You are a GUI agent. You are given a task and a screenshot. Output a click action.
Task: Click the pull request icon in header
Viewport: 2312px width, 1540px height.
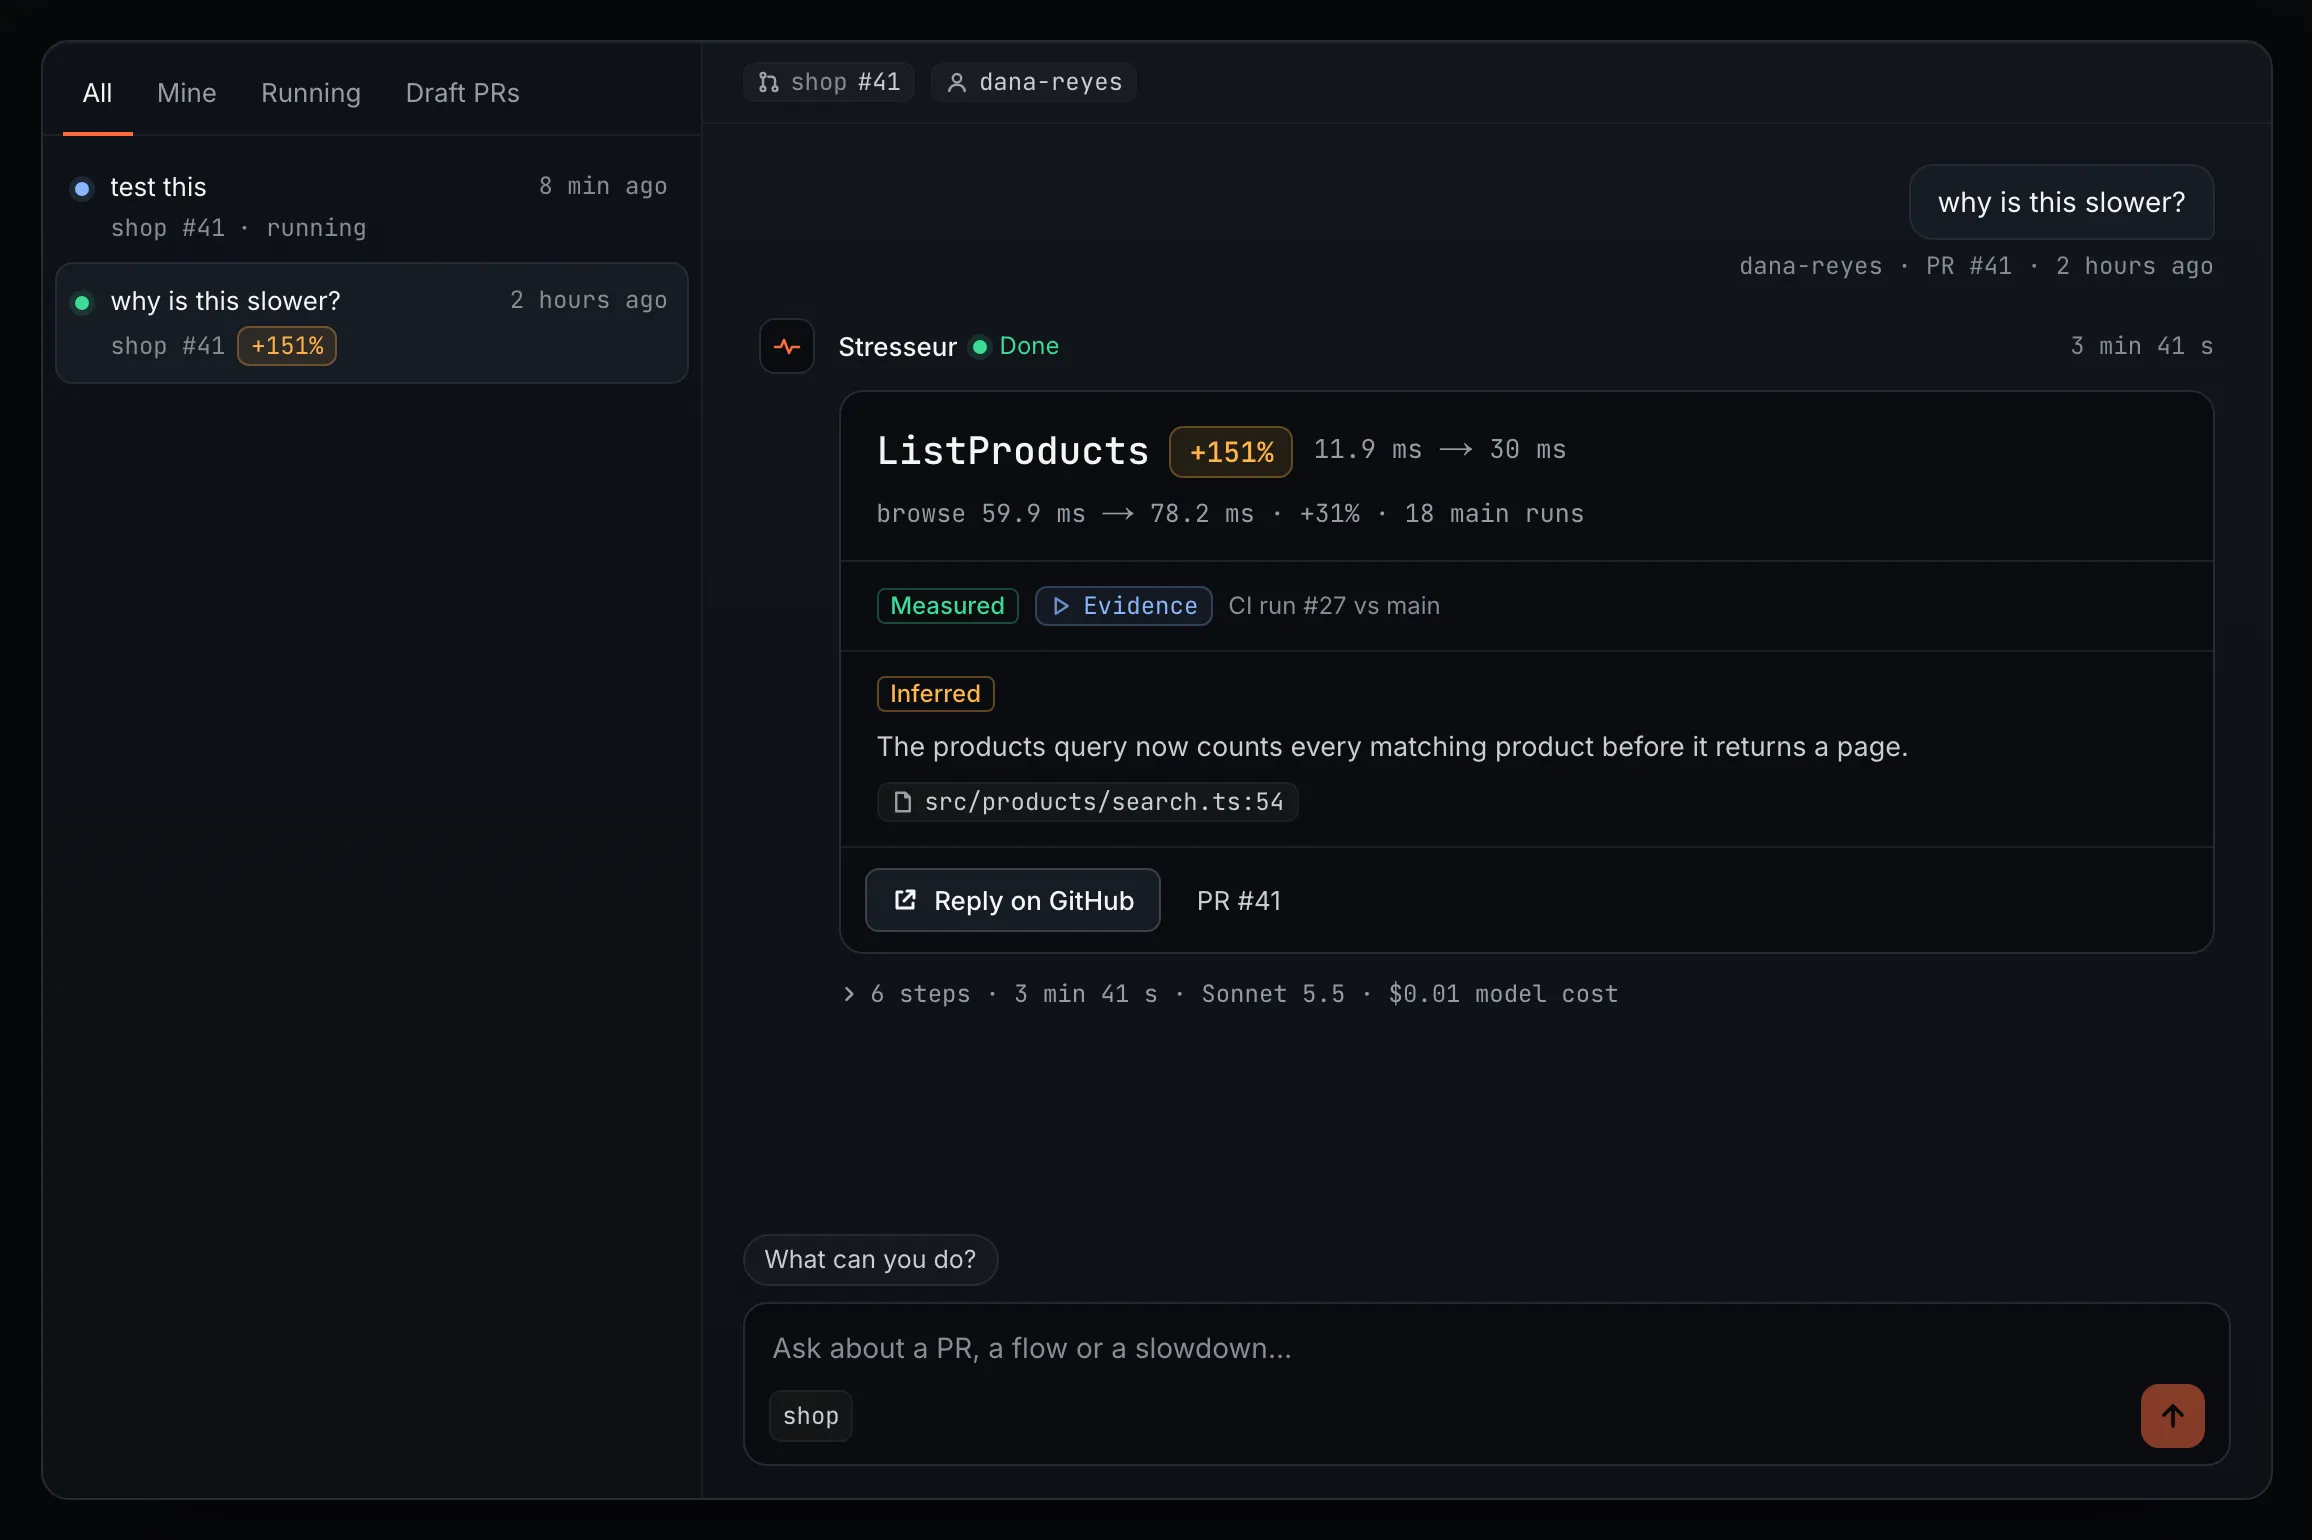[x=768, y=82]
